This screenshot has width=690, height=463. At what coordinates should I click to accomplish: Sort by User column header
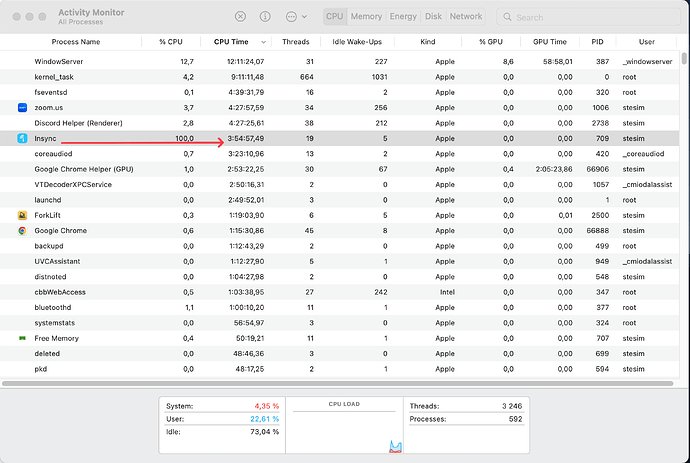tap(646, 42)
